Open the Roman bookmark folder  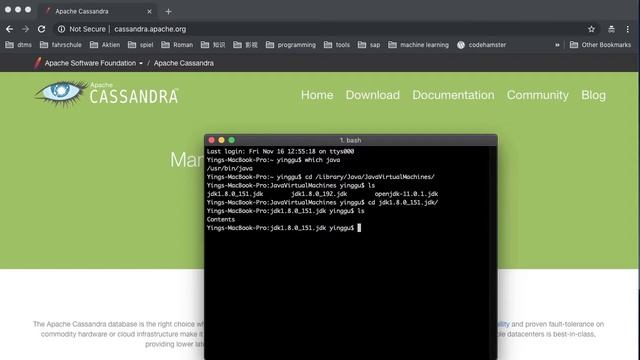(177, 45)
